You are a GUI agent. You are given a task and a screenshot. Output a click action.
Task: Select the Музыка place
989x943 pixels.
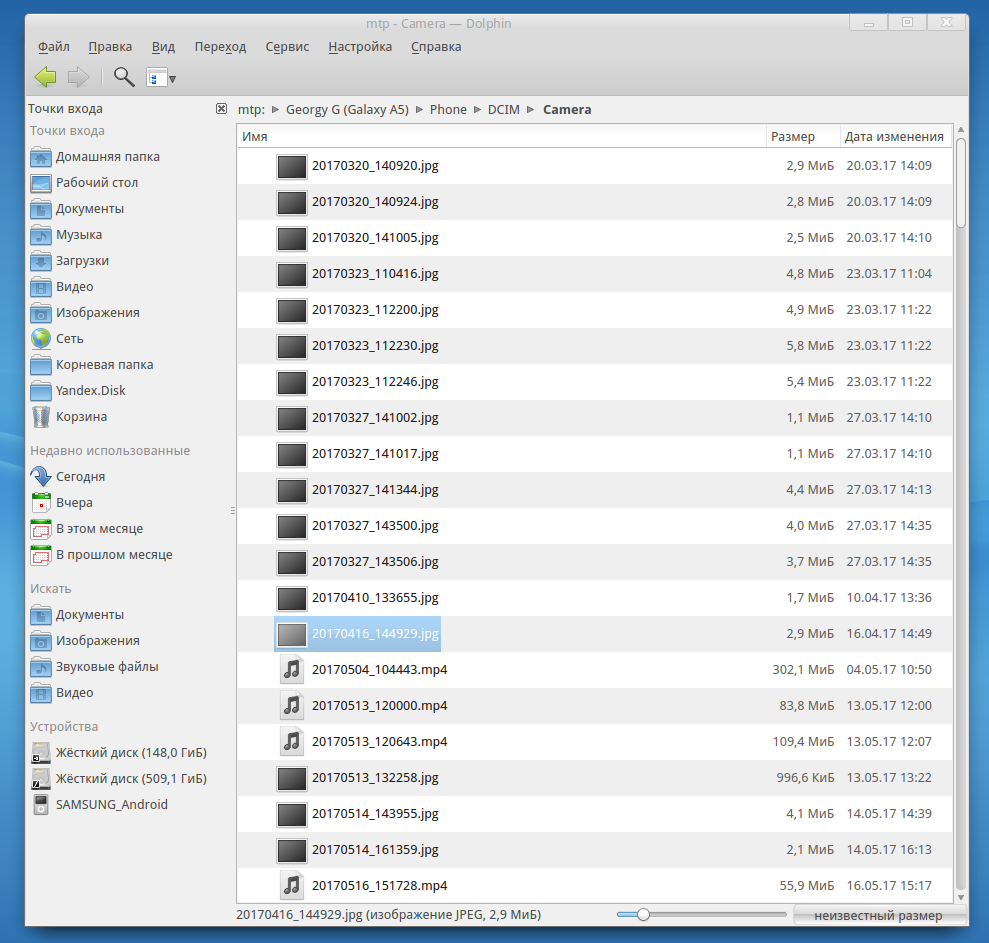pos(66,235)
